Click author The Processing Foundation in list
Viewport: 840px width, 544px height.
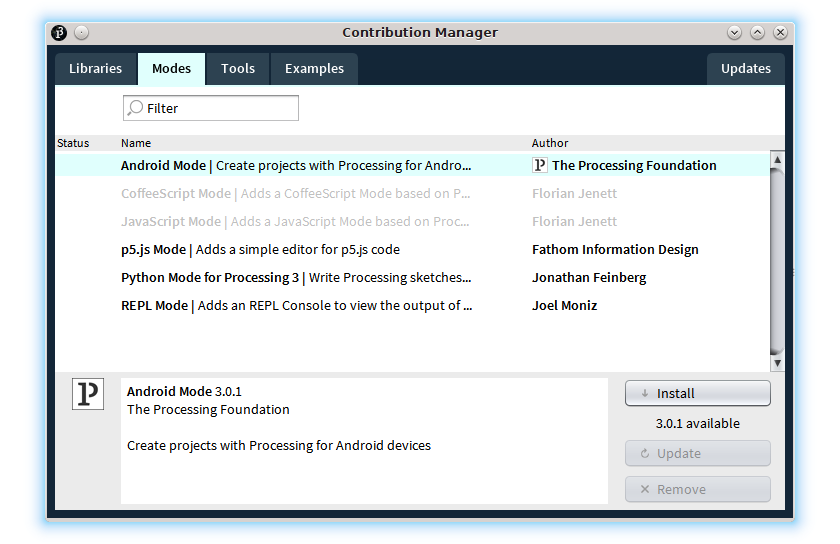[634, 166]
